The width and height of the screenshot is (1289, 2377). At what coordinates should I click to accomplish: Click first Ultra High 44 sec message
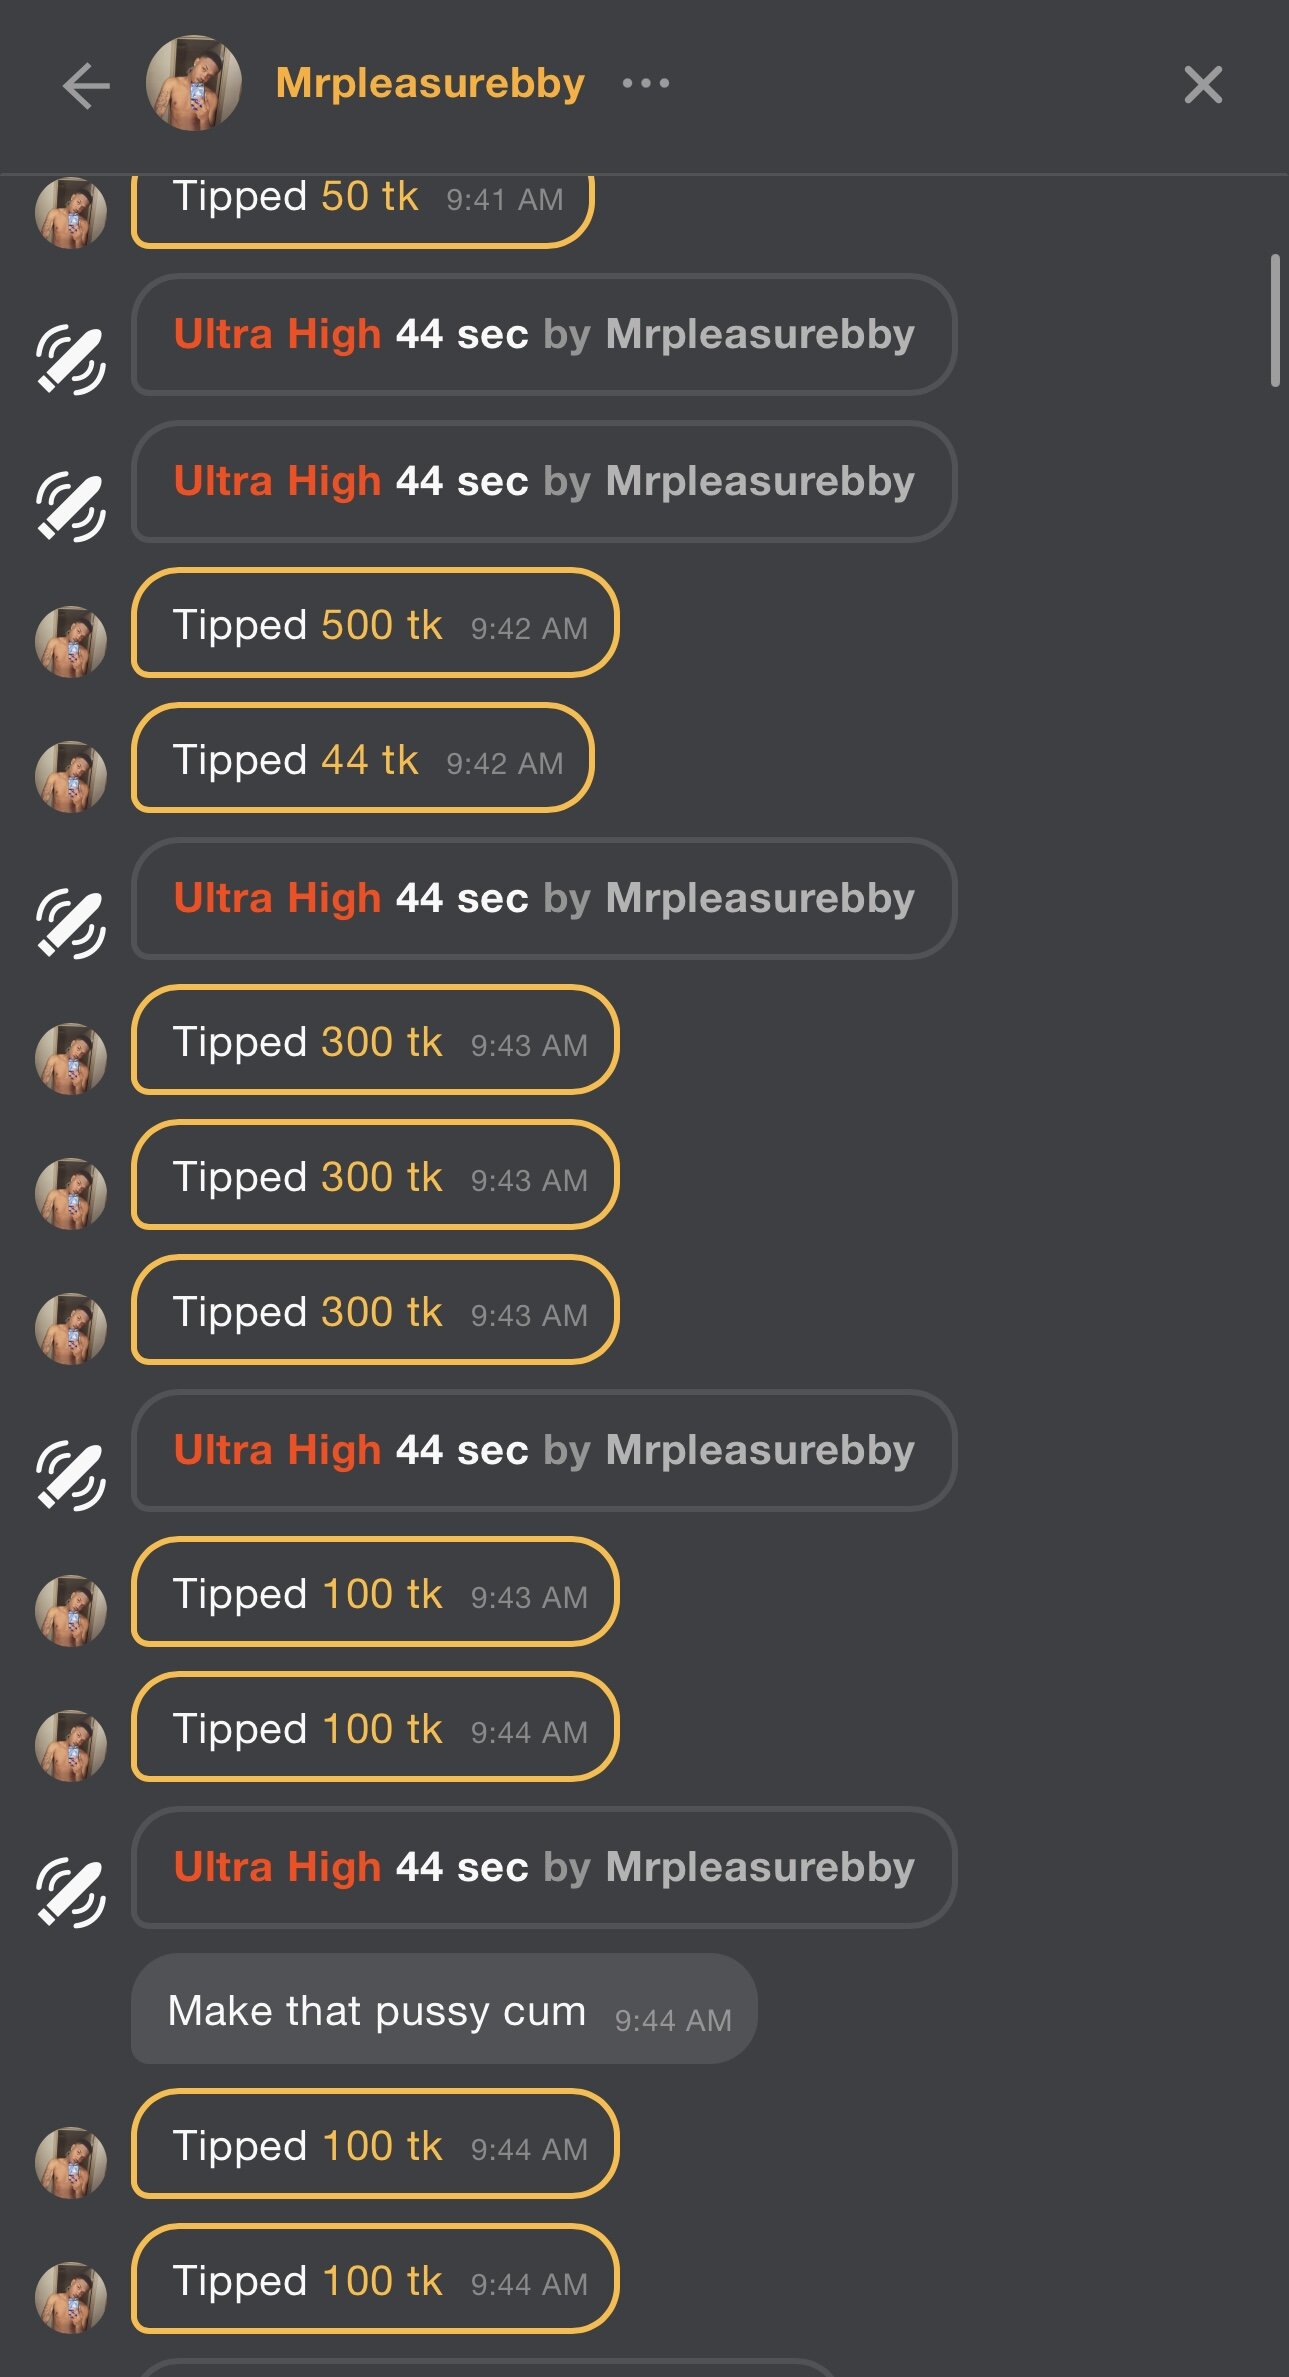click(x=544, y=335)
